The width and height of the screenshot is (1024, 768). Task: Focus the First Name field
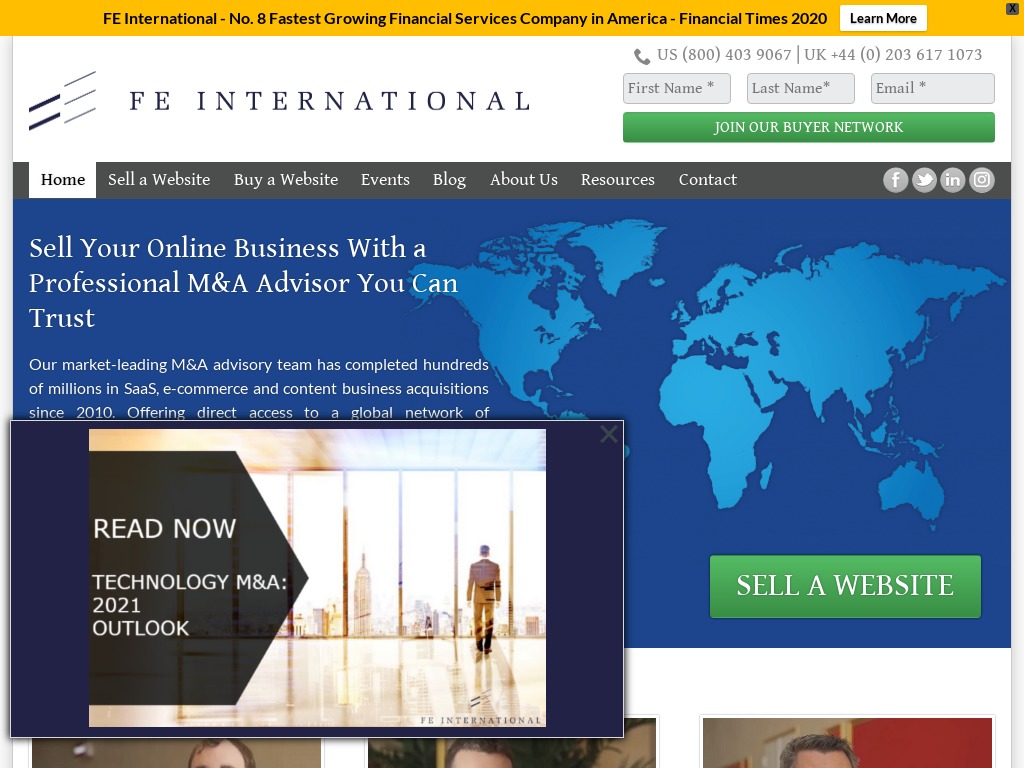pos(677,88)
